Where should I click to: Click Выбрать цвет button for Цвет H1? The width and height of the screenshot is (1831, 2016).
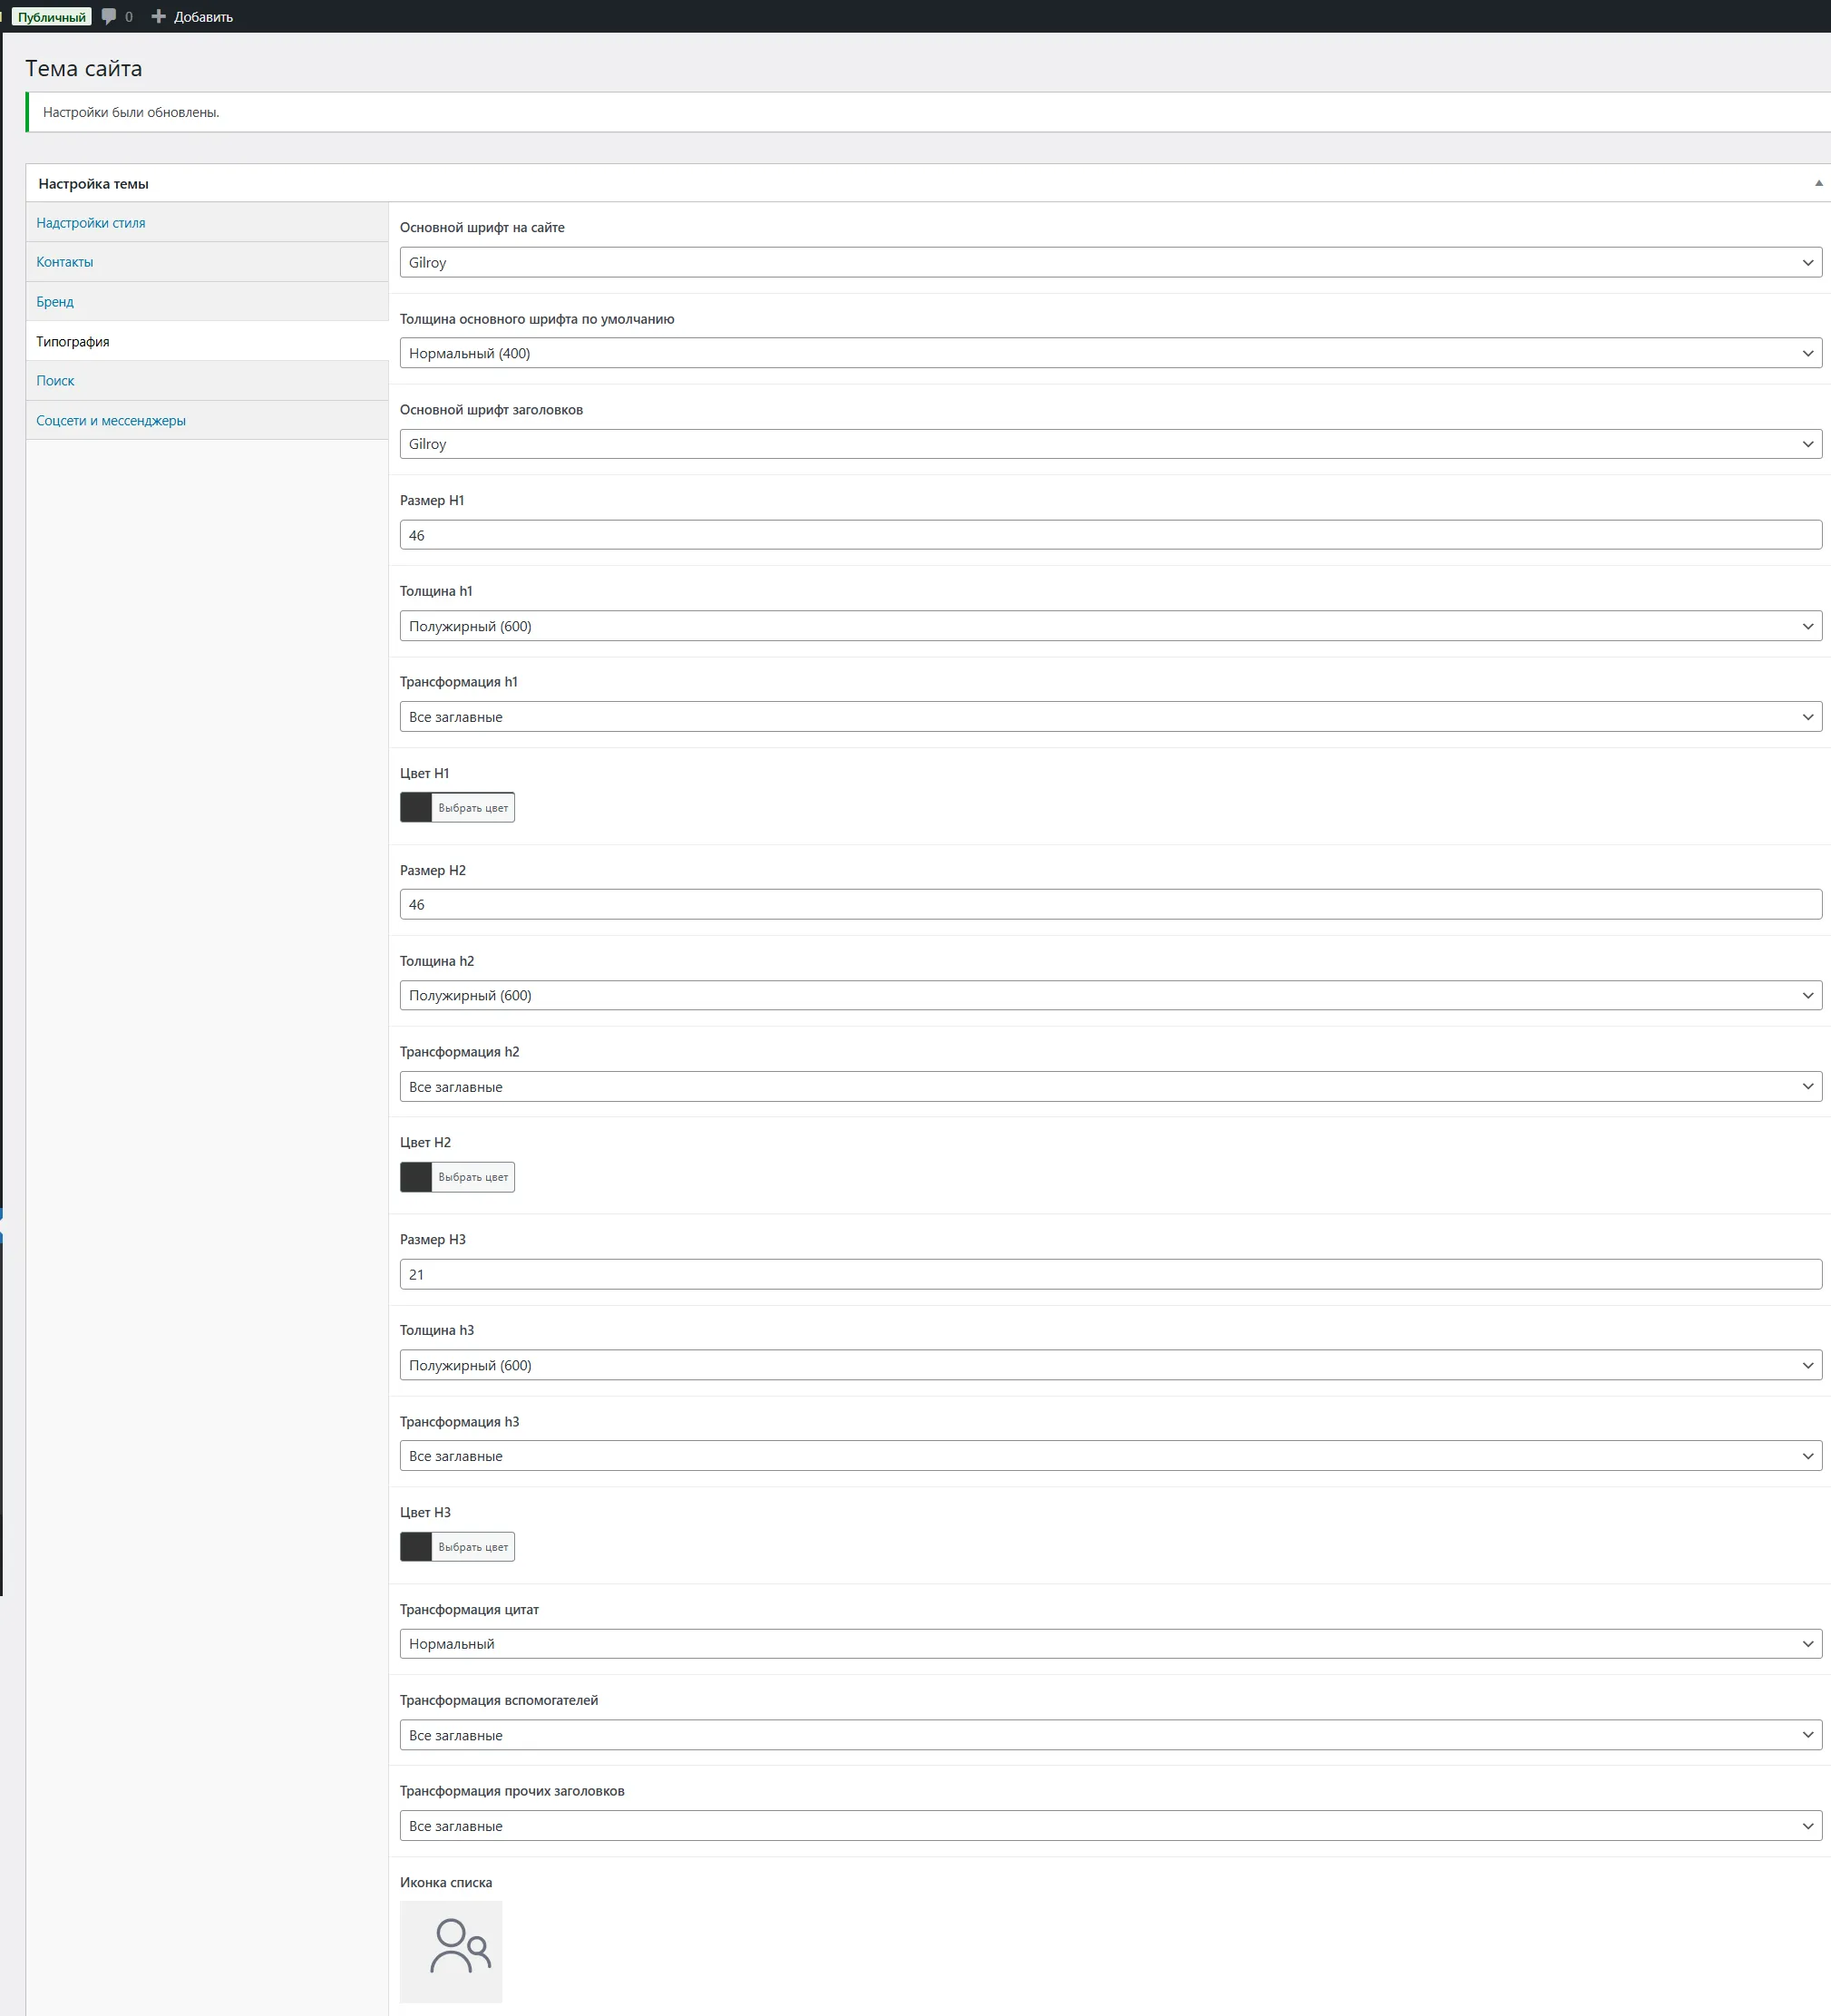[x=473, y=808]
